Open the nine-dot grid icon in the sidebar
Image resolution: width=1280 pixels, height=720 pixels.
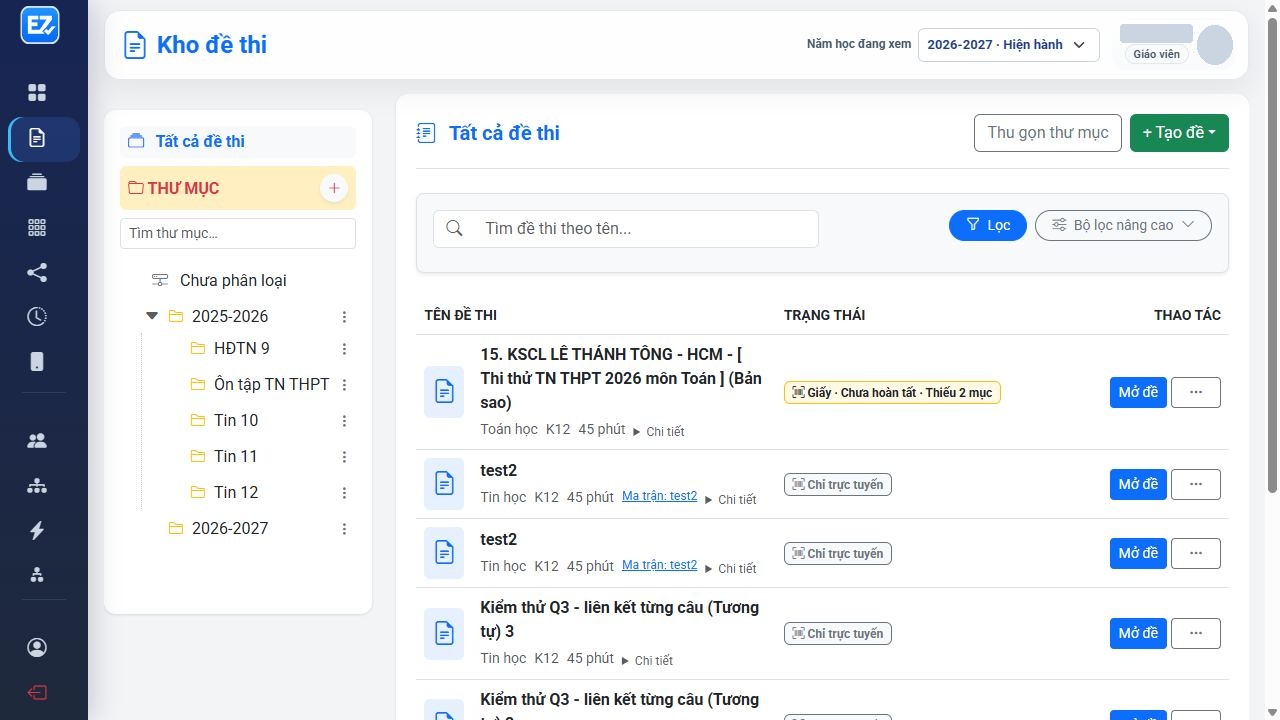click(x=37, y=228)
